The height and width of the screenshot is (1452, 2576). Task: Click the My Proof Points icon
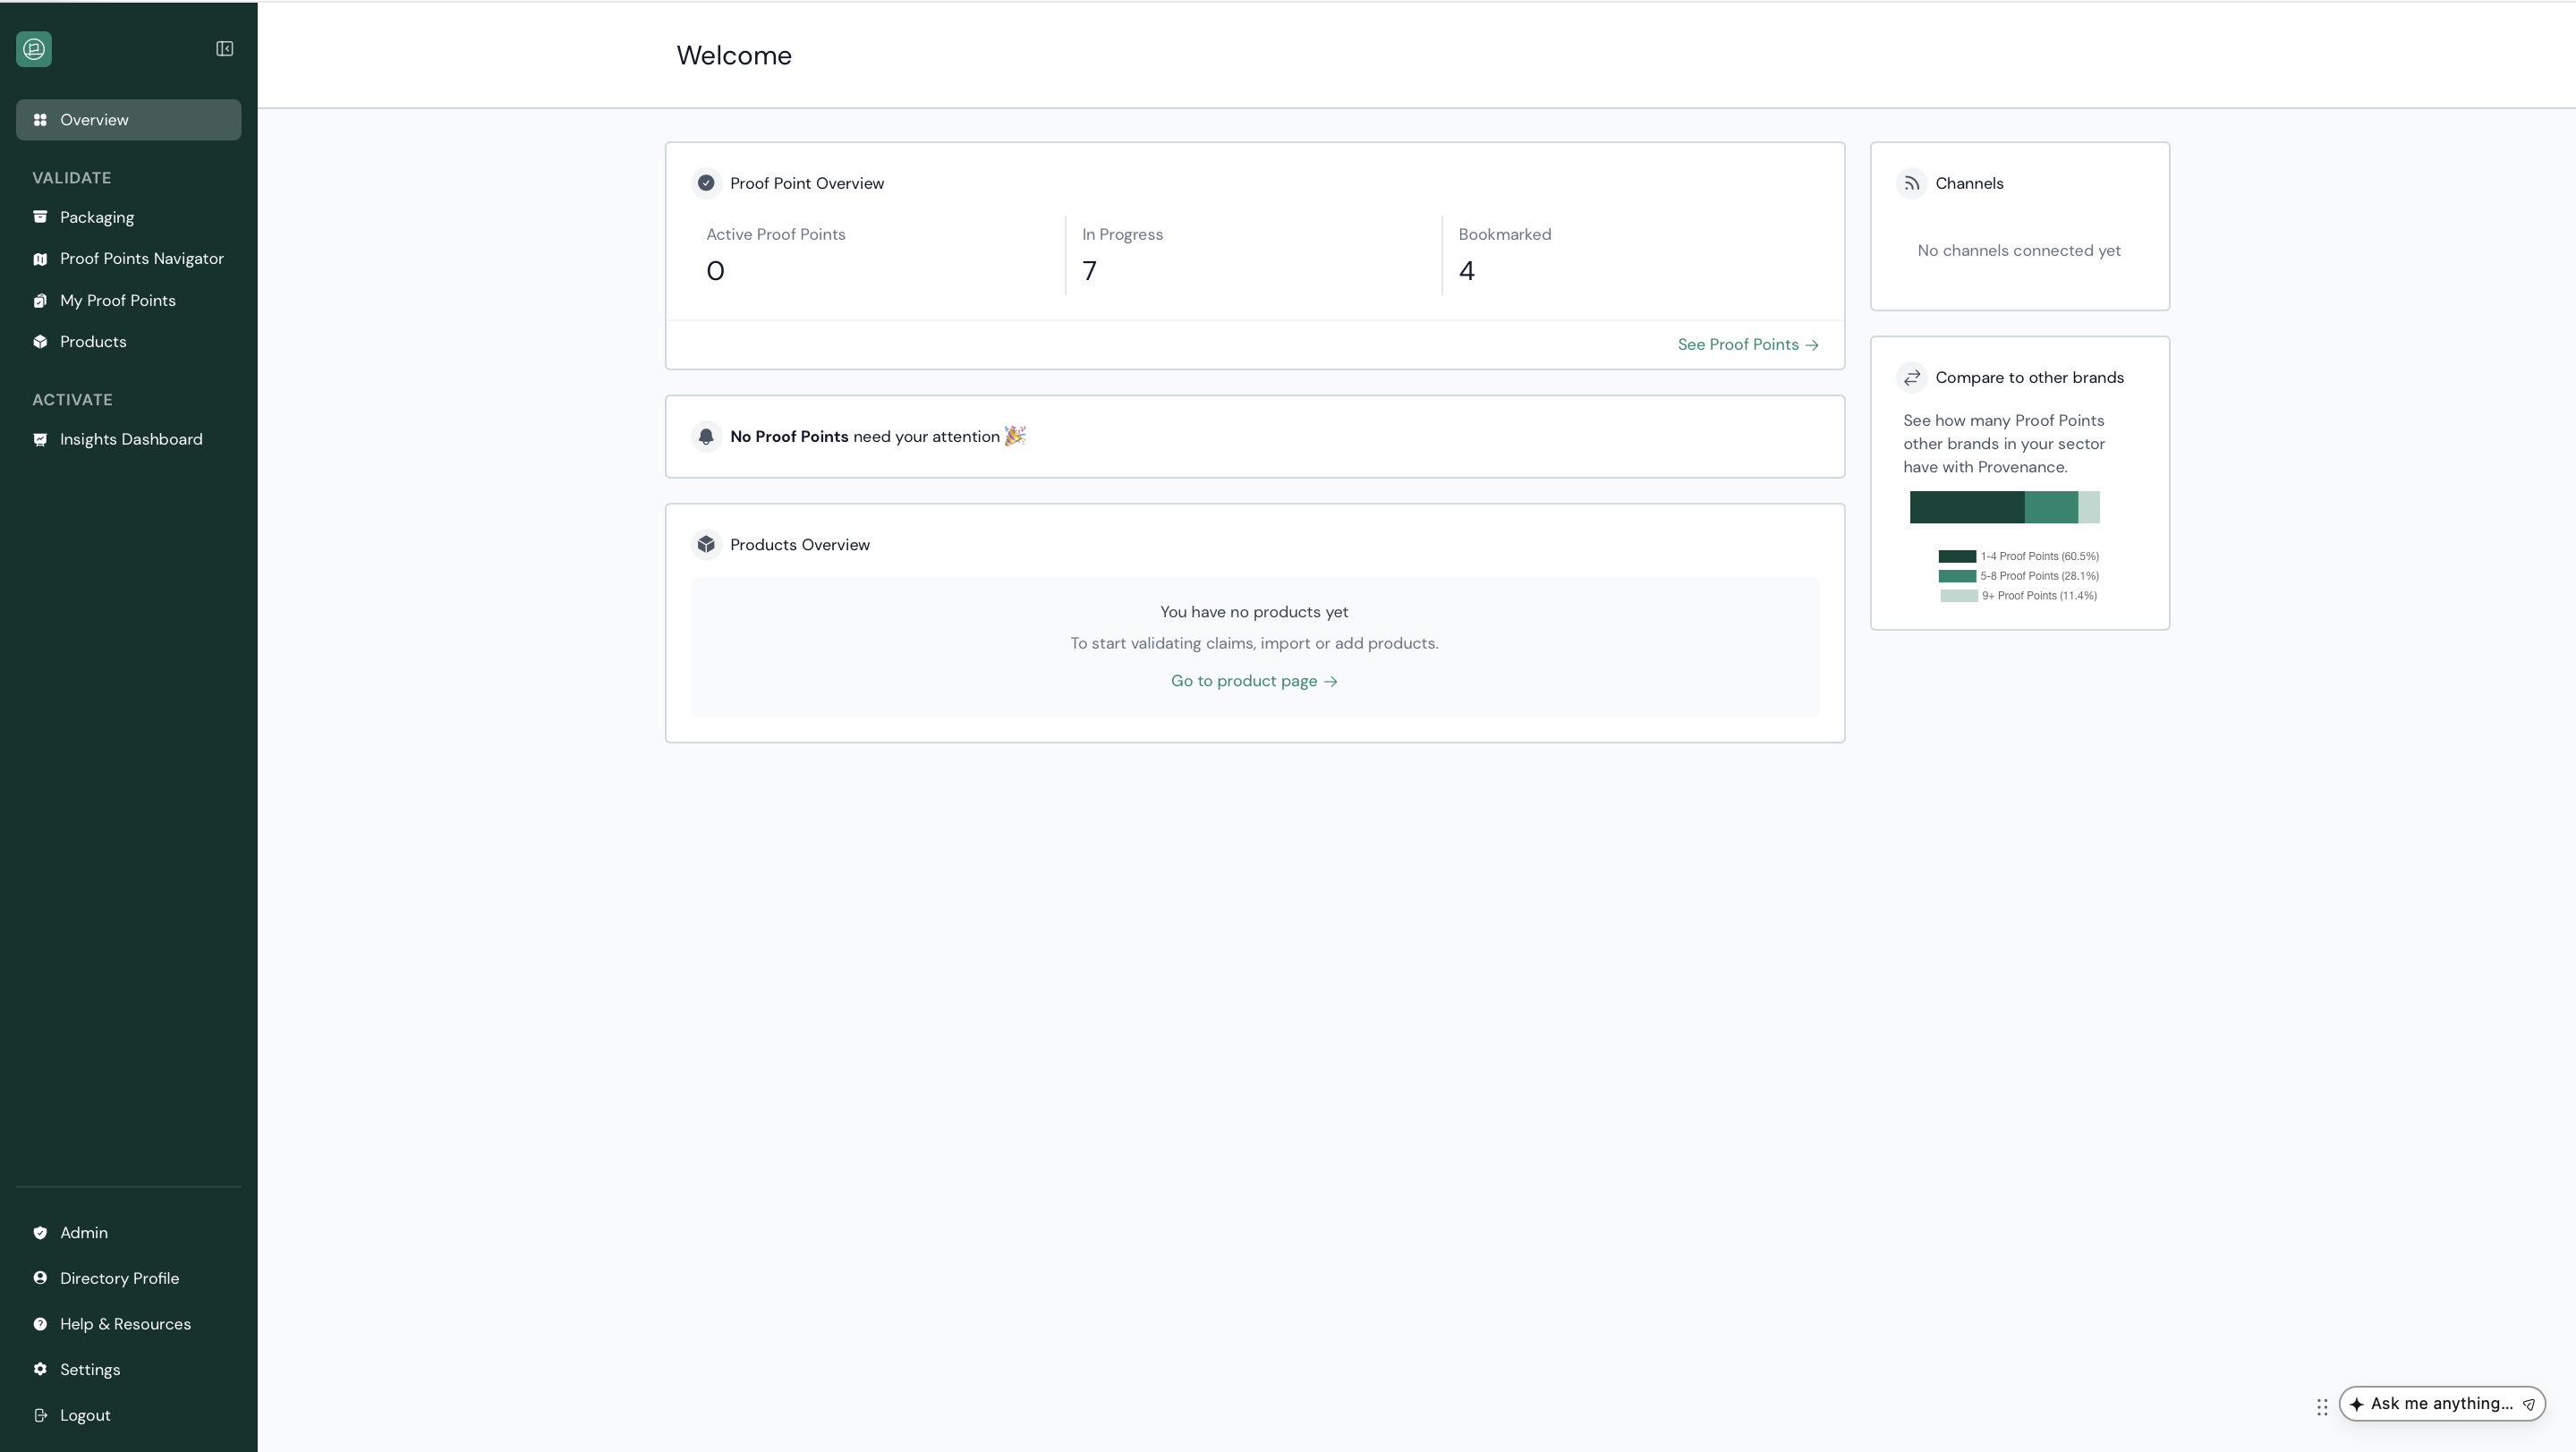[40, 301]
